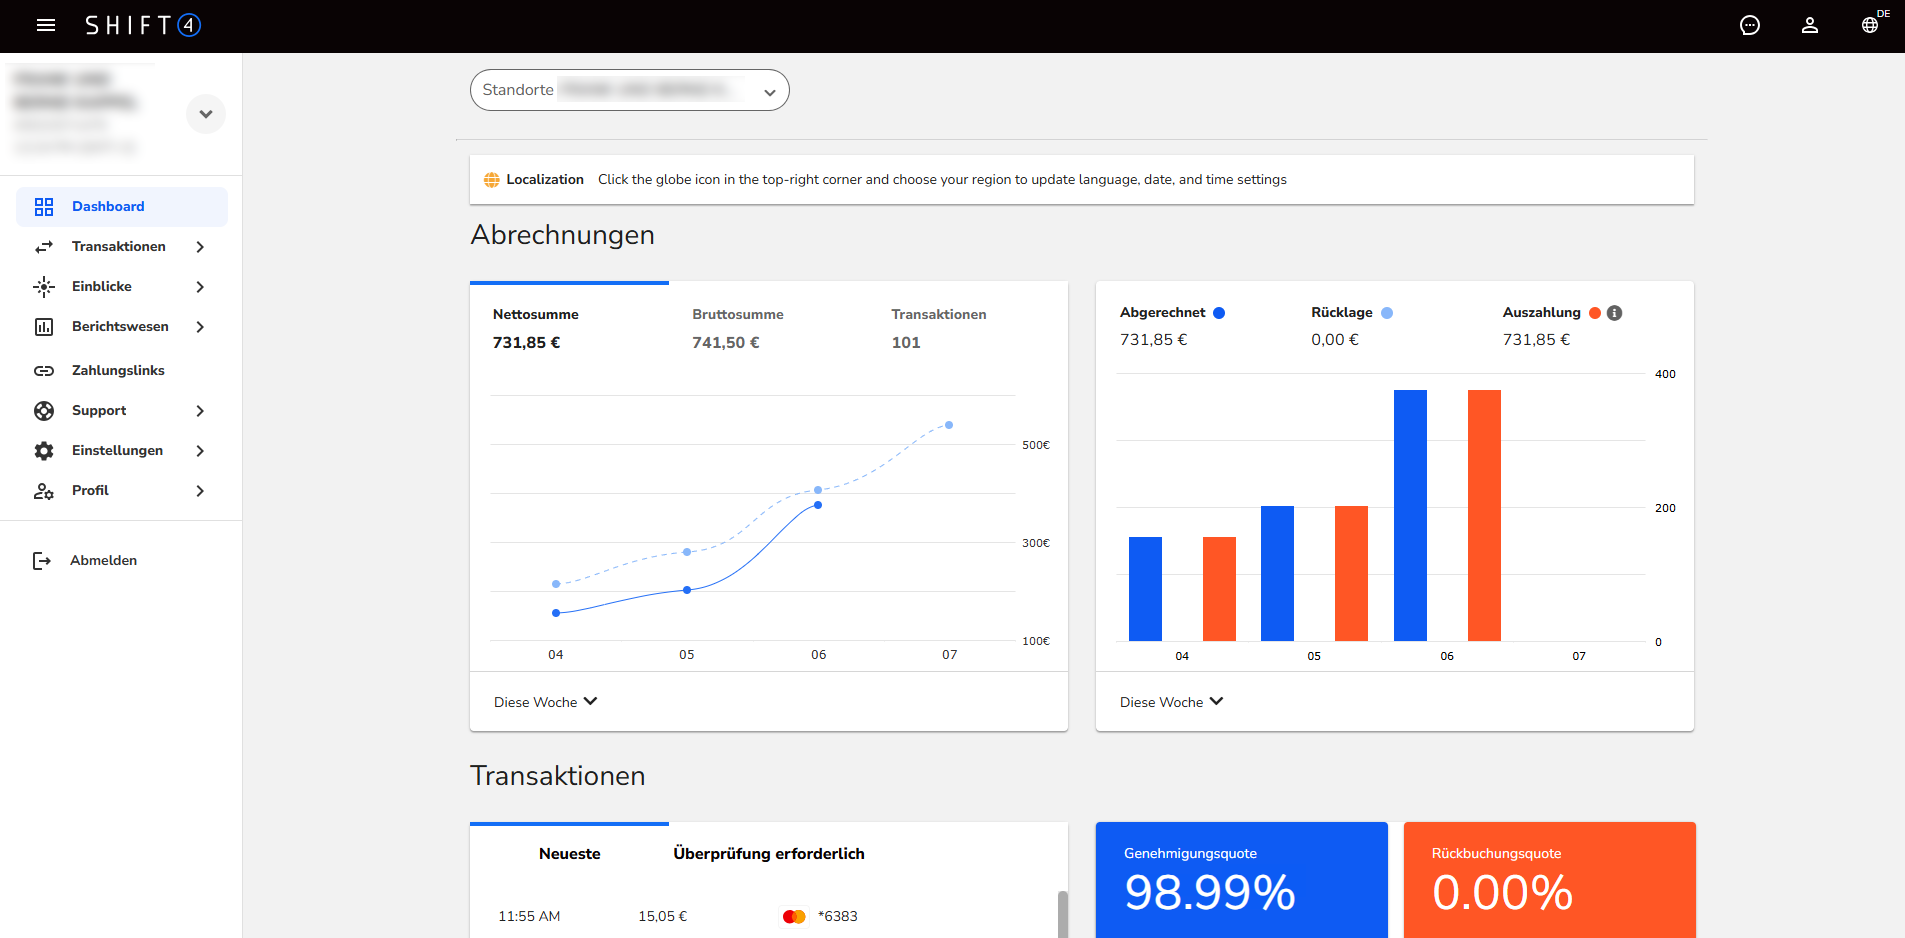The width and height of the screenshot is (1905, 938).
Task: Click the tallest orange bar for day 06
Action: coord(1484,515)
